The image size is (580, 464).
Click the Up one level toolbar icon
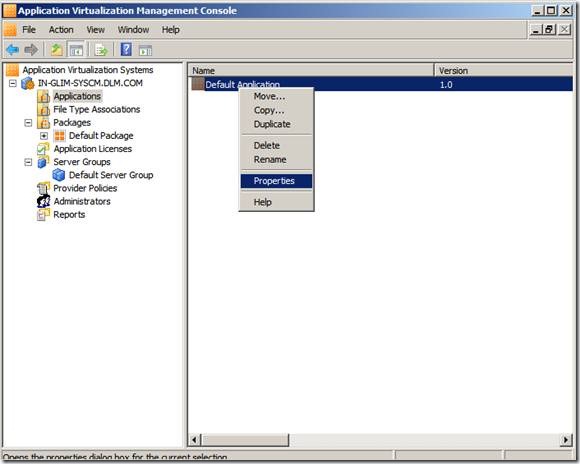pos(56,49)
